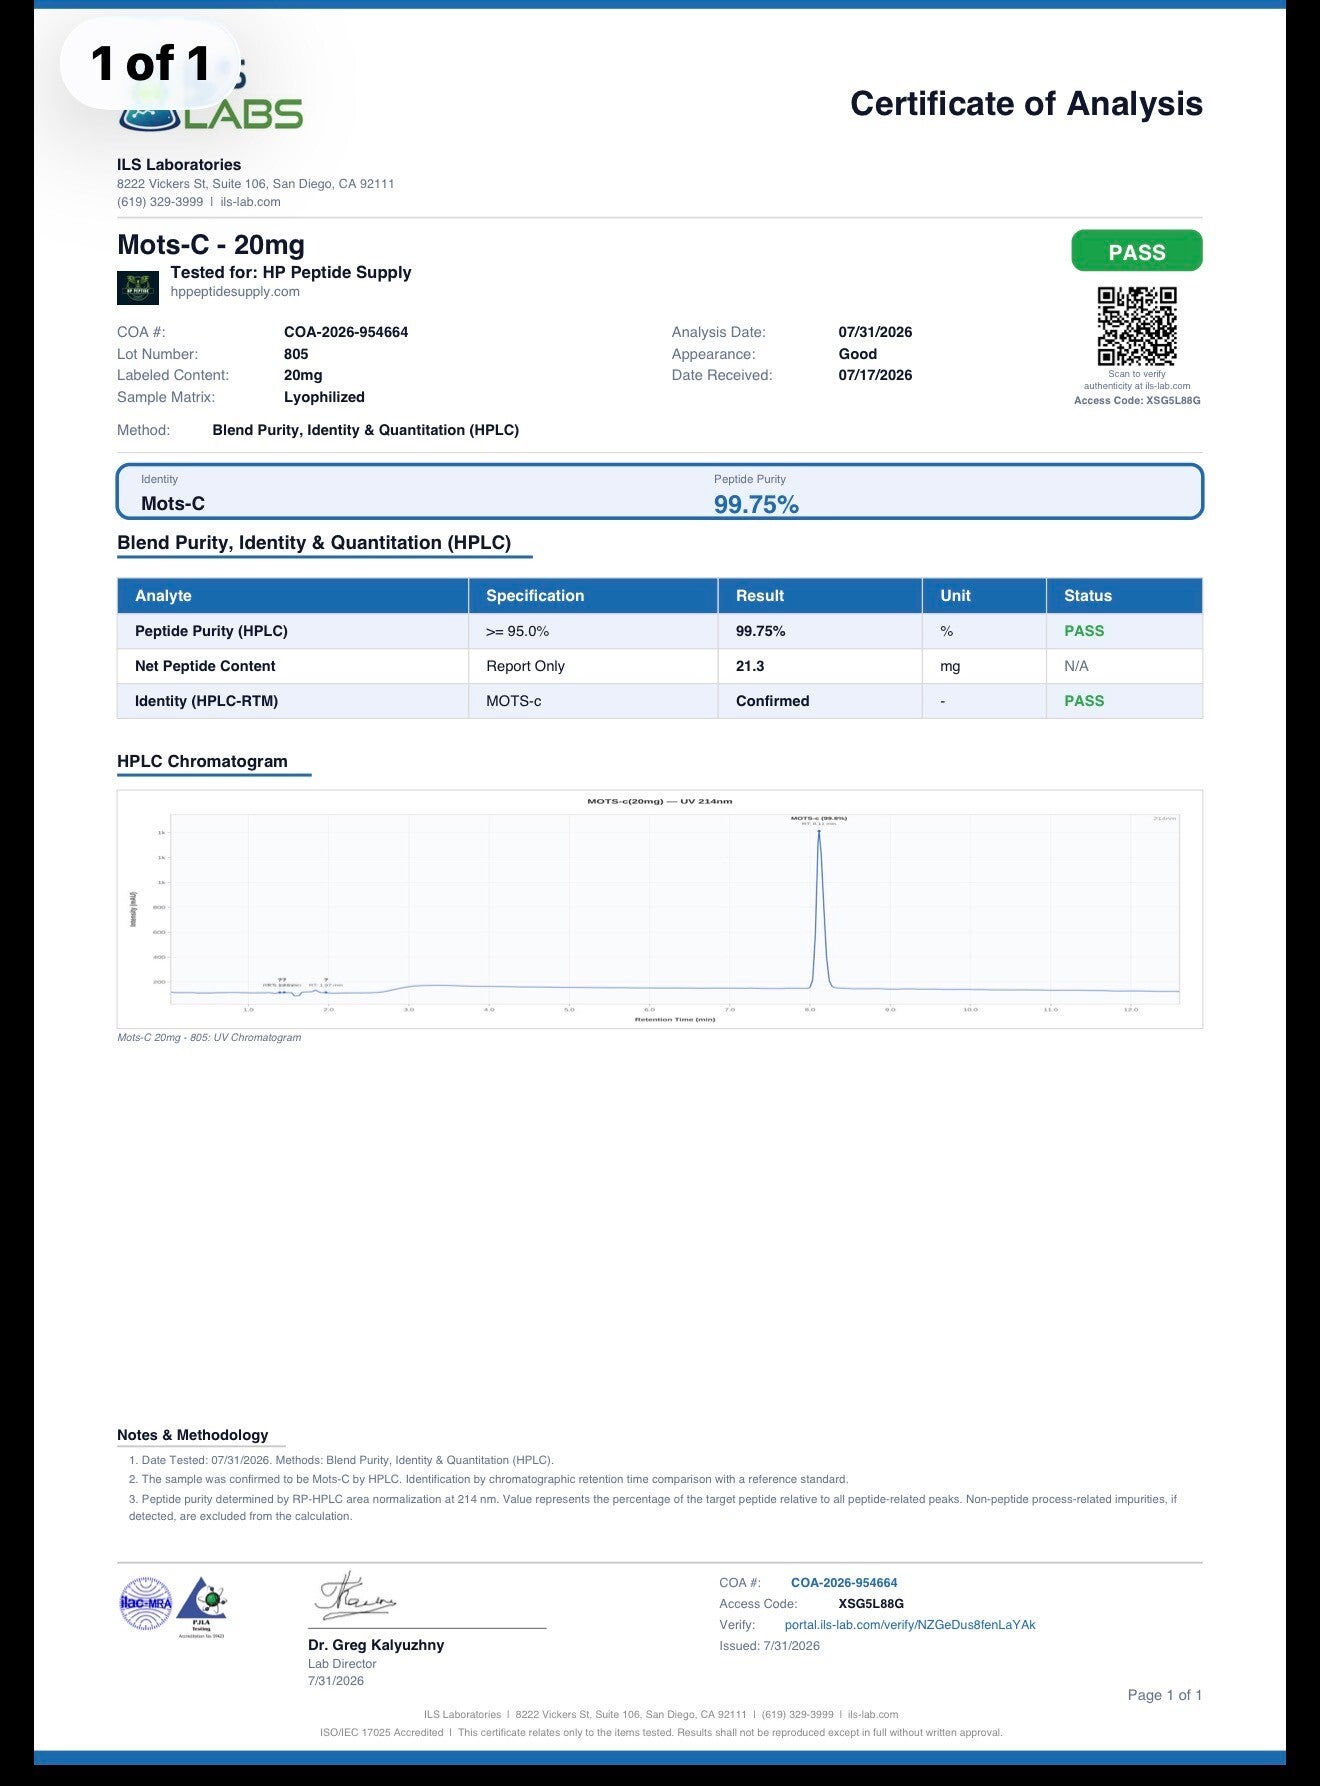Click the 'Issued: 7/31/2026' text

coord(769,1646)
